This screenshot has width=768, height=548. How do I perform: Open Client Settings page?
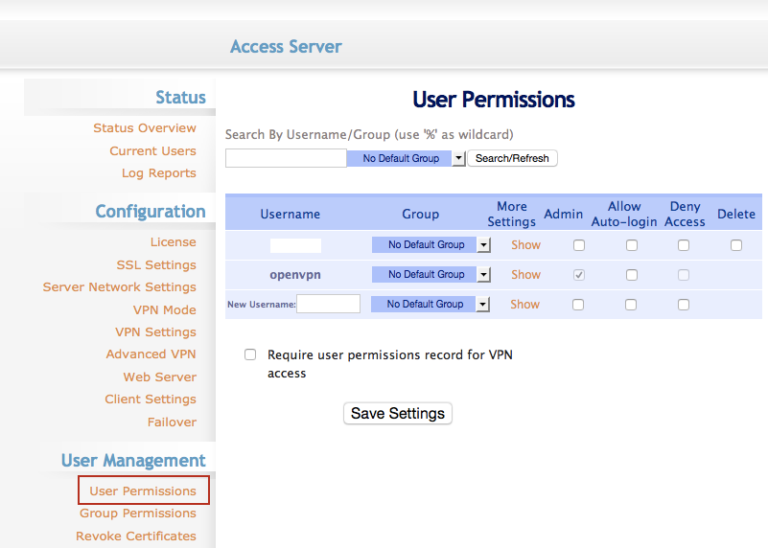[x=150, y=399]
